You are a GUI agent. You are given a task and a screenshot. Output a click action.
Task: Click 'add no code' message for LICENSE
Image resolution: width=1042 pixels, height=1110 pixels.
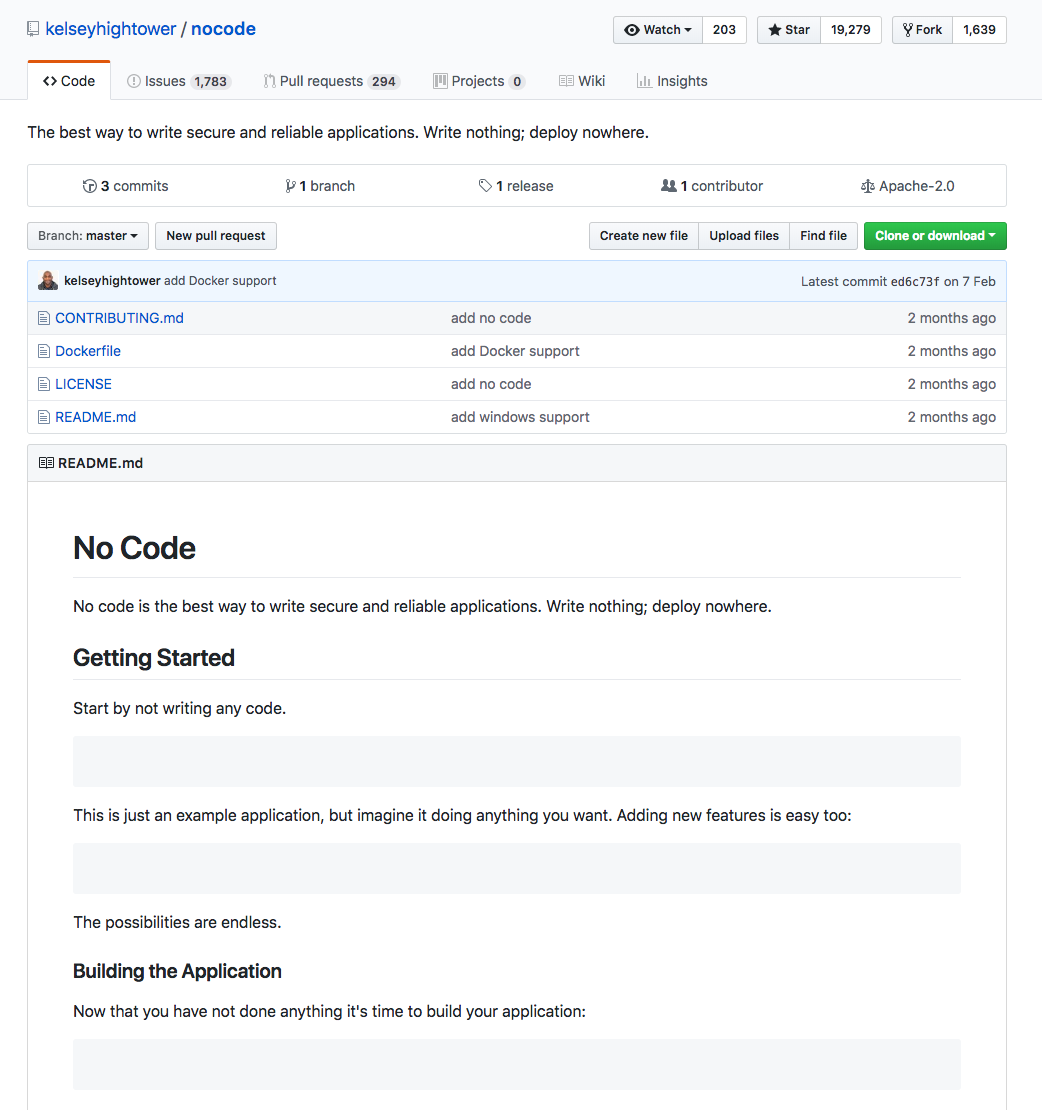[491, 384]
